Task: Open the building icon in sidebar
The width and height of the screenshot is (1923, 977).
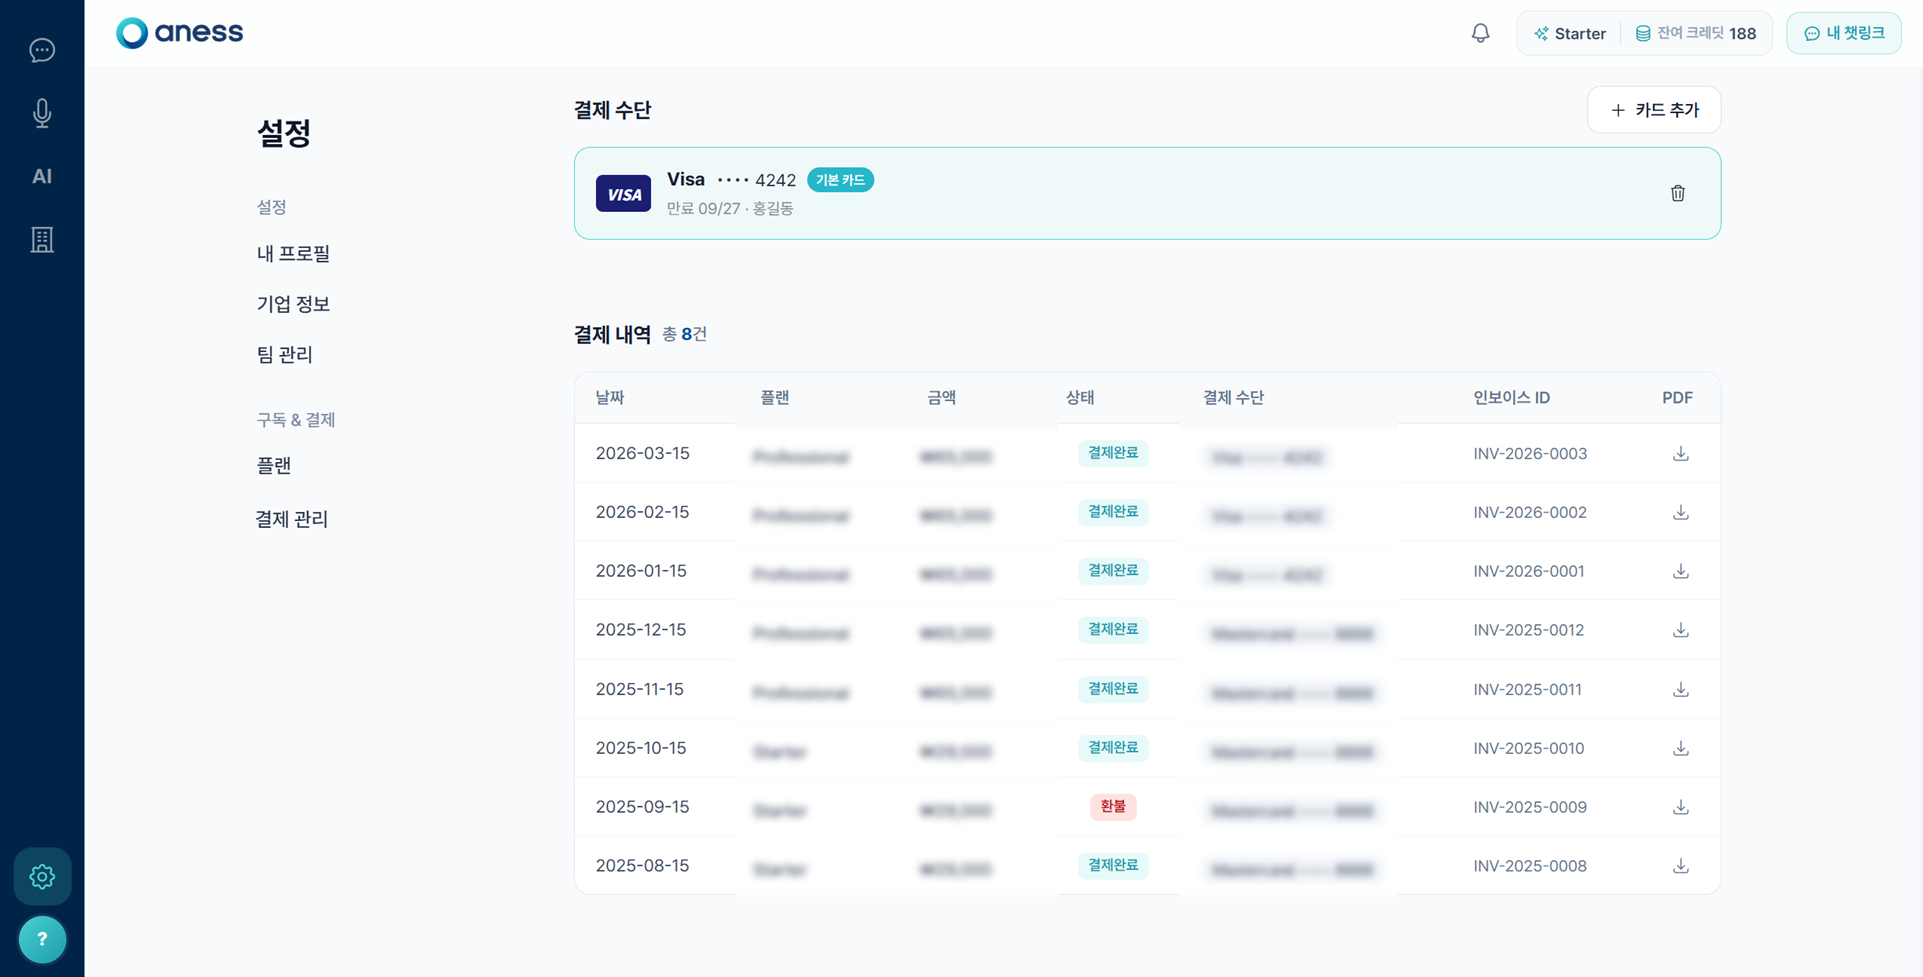Action: (x=42, y=240)
